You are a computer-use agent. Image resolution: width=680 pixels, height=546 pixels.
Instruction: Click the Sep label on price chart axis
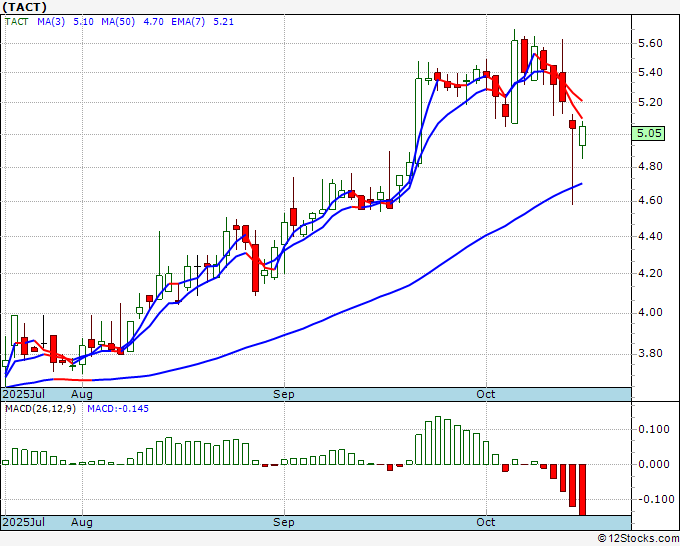(x=284, y=394)
